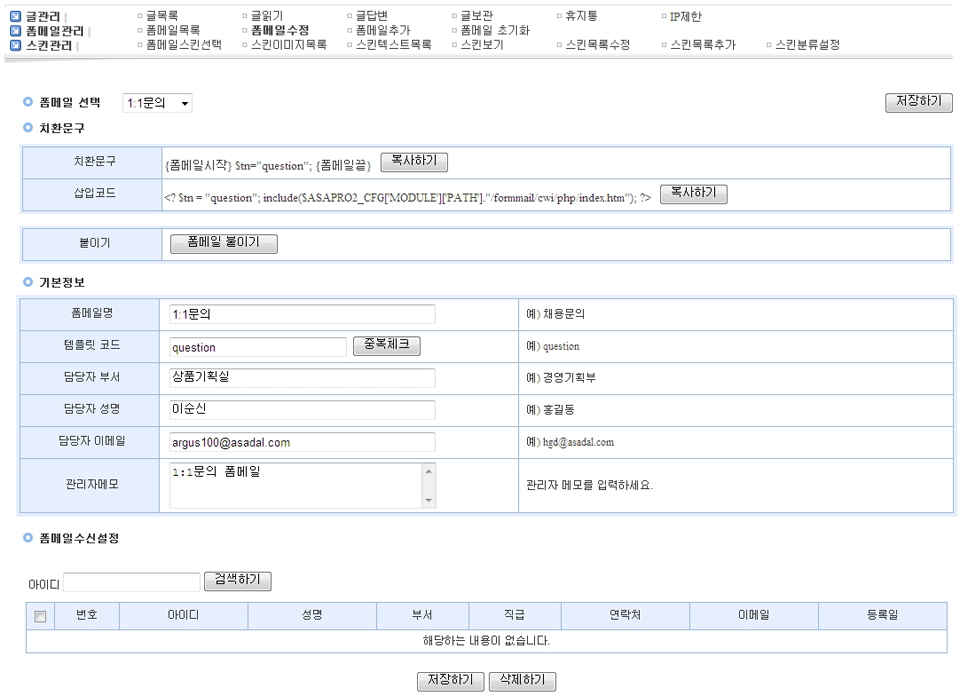Screen dimensions: 960x696
Task: Go to the 폼메일추가 menu
Action: [x=382, y=31]
